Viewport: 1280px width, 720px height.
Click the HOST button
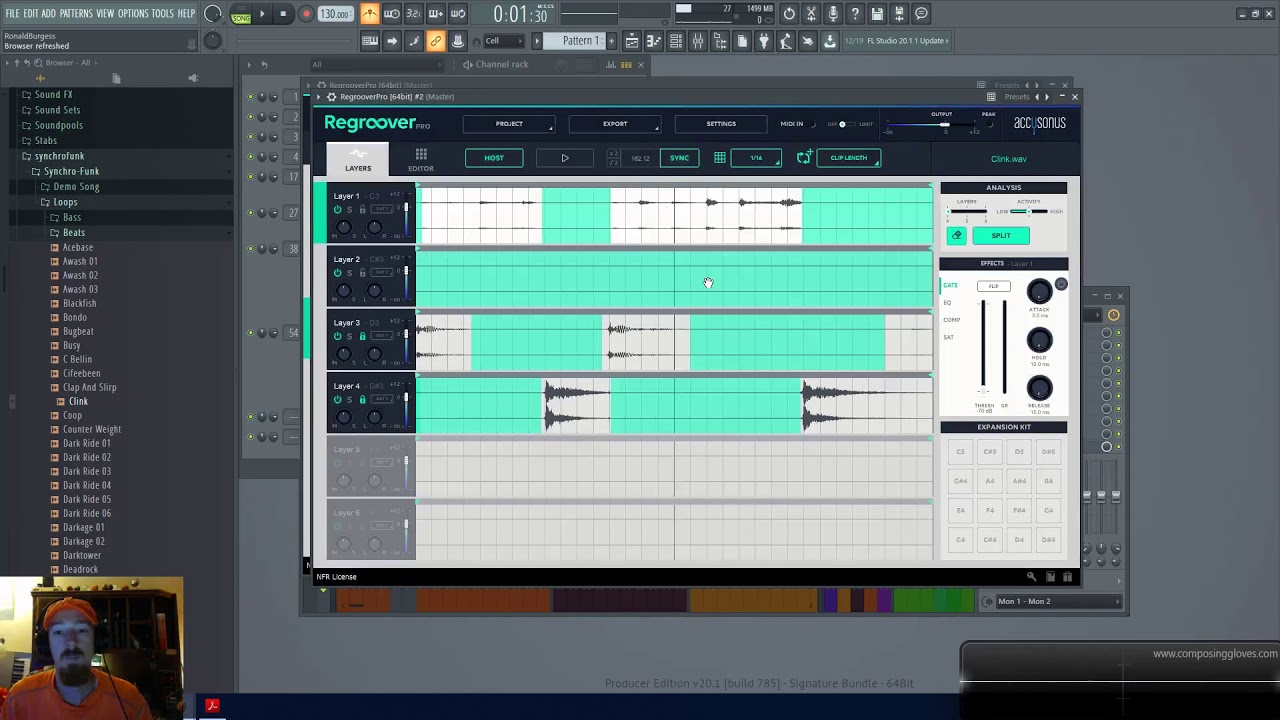494,158
